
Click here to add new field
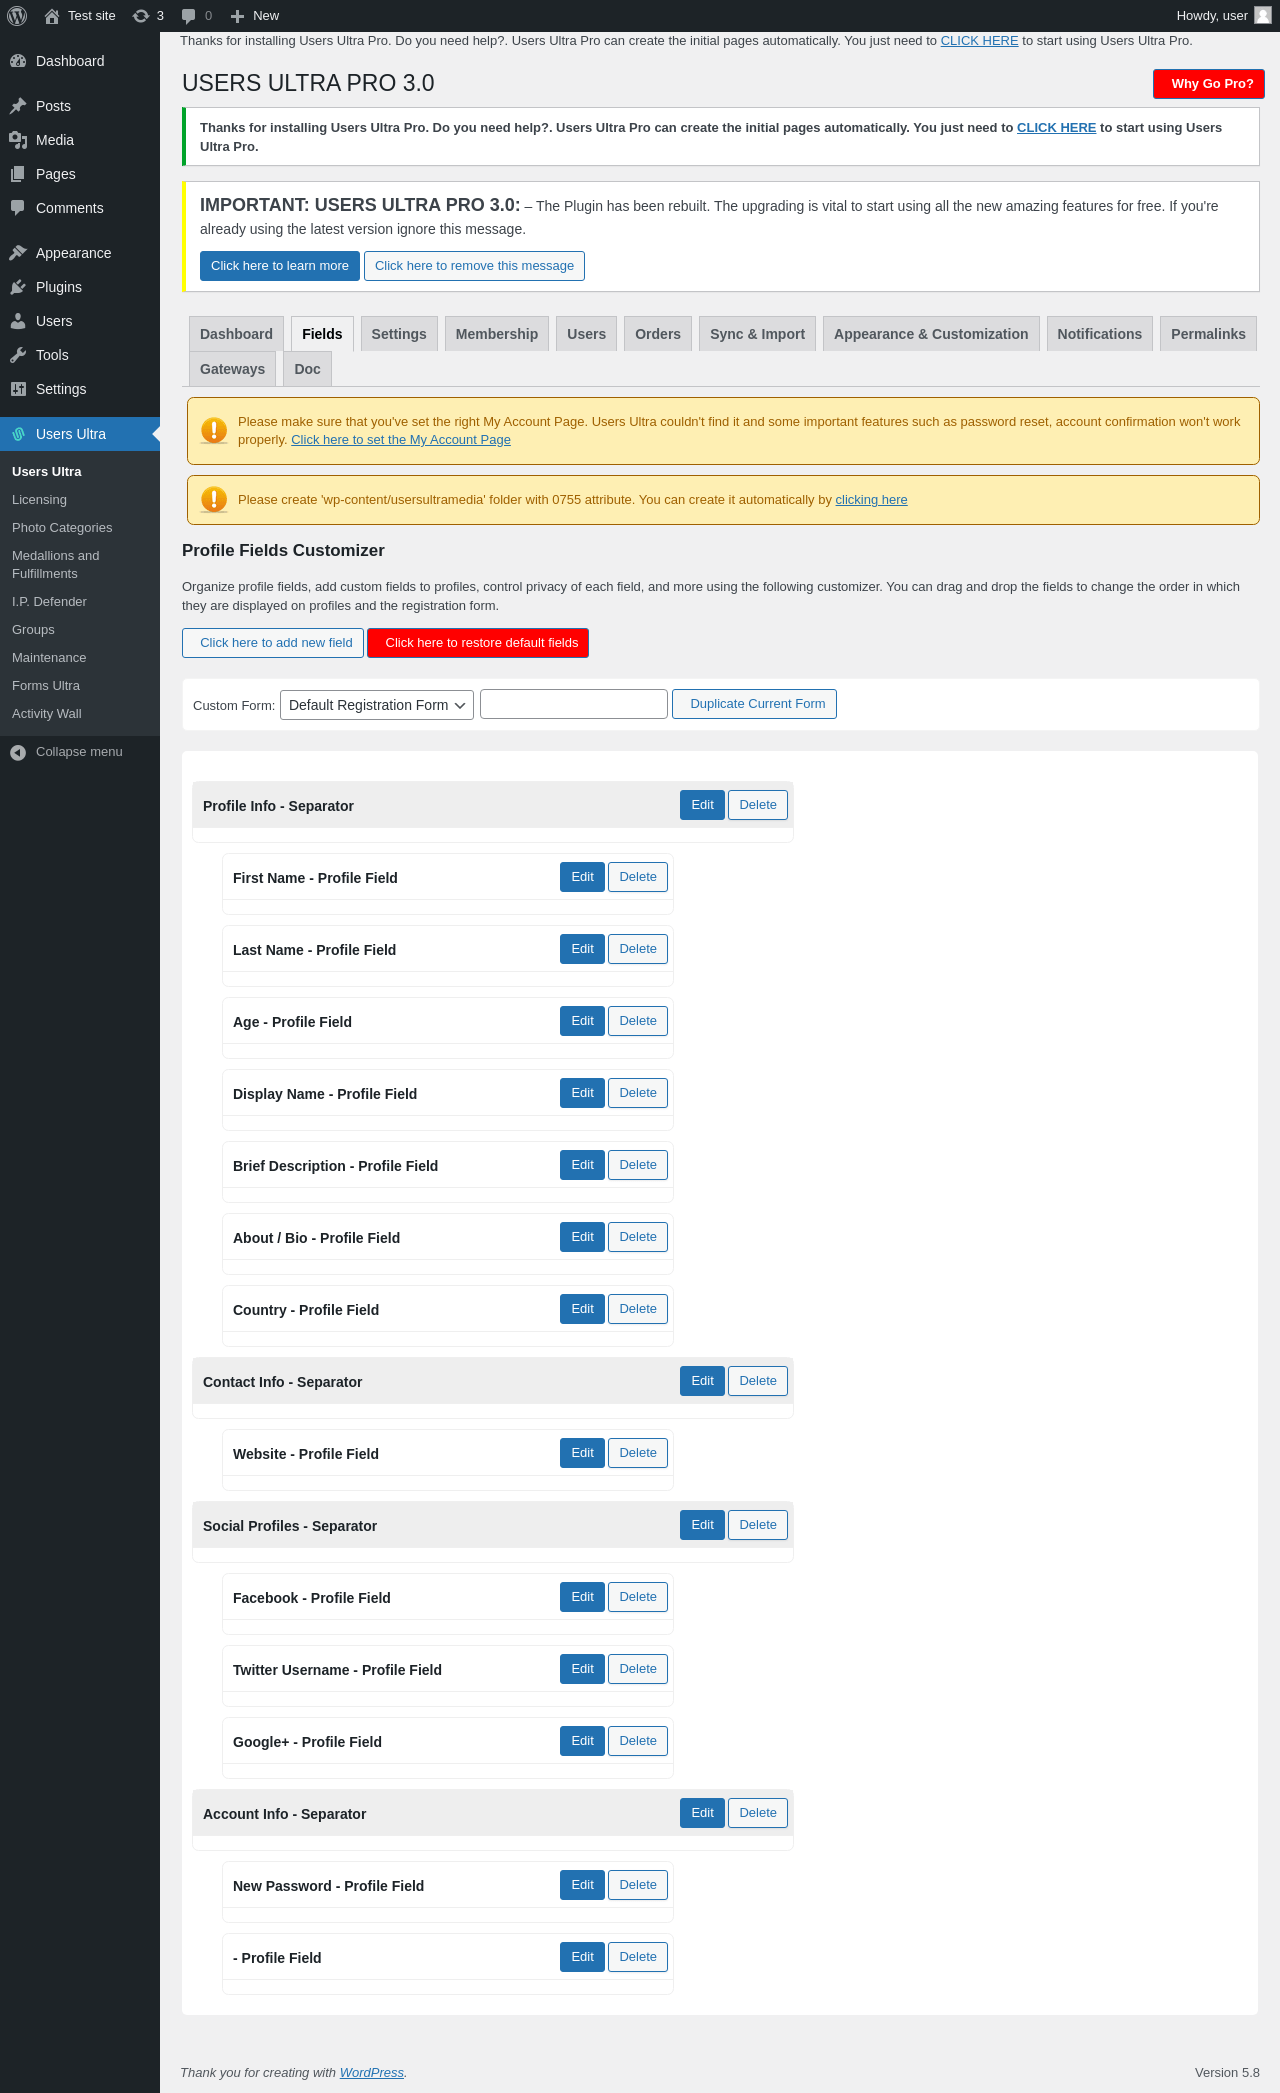point(273,643)
